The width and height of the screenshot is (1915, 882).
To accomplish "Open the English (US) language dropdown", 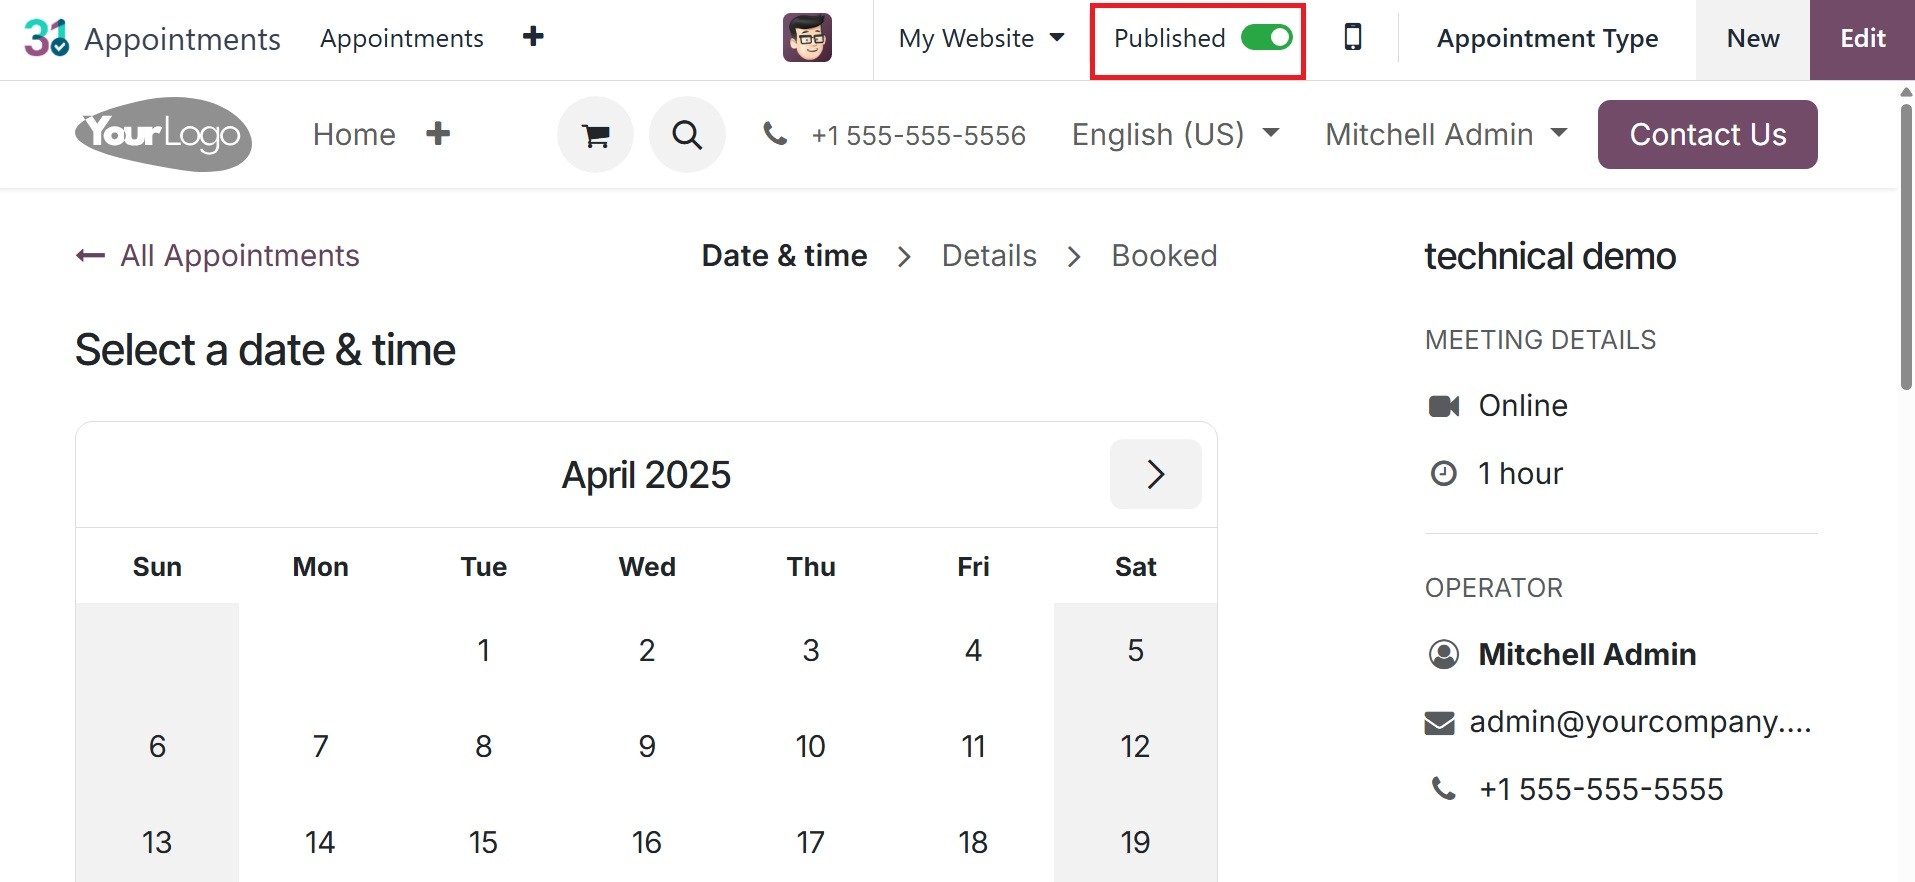I will 1175,134.
